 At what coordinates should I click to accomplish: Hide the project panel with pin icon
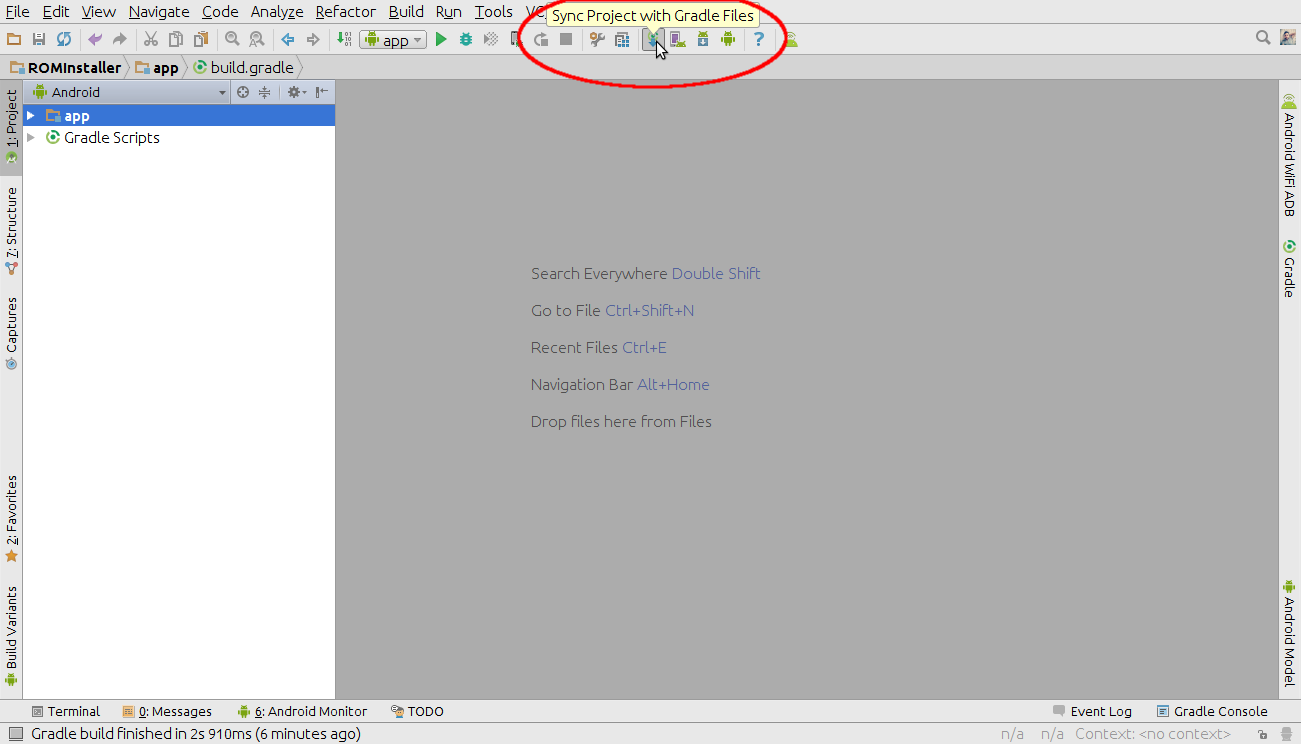pyautogui.click(x=321, y=92)
